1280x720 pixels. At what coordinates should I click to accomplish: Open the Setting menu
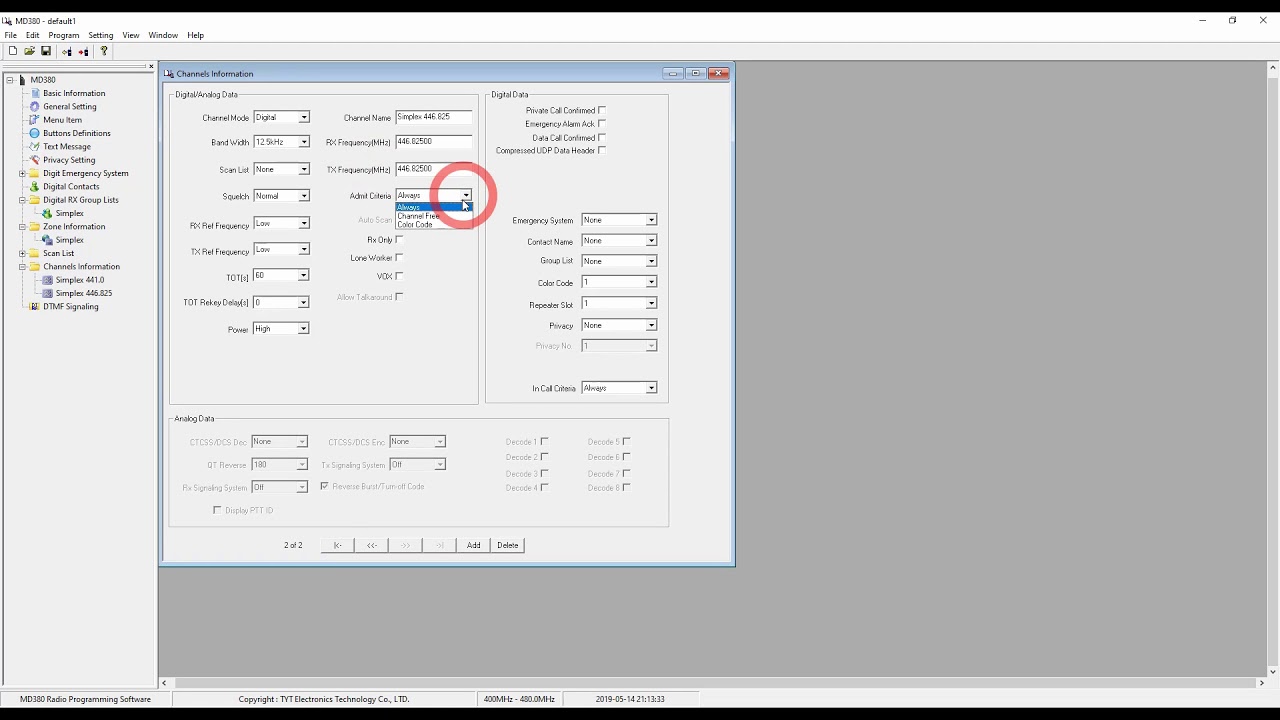101,35
